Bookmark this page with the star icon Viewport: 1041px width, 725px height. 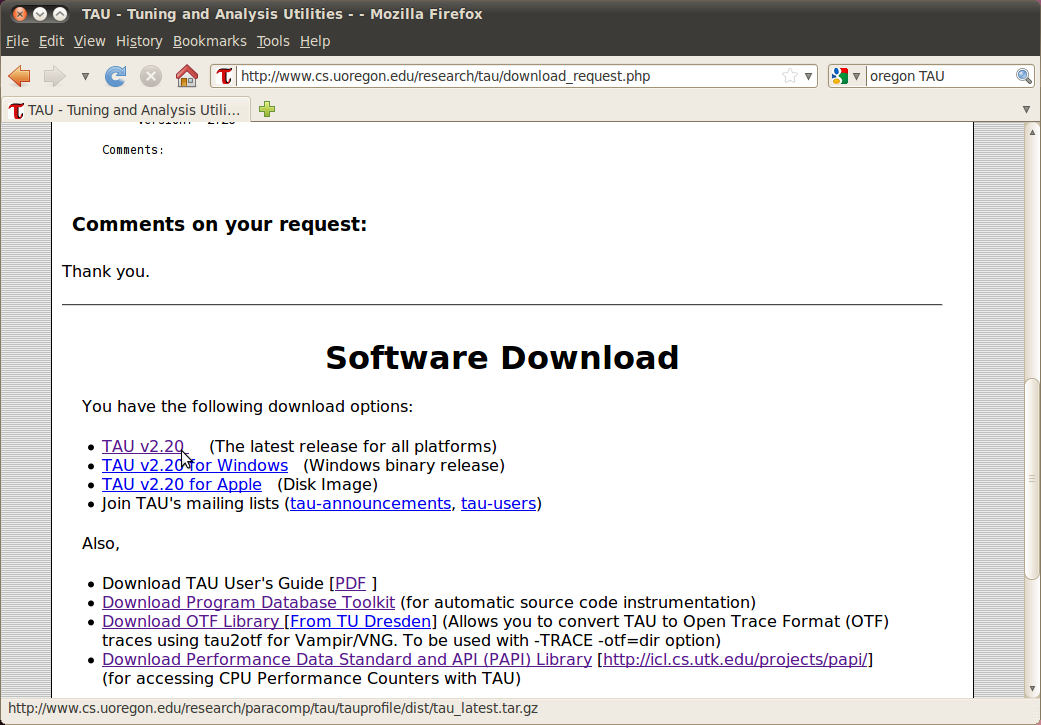click(789, 76)
